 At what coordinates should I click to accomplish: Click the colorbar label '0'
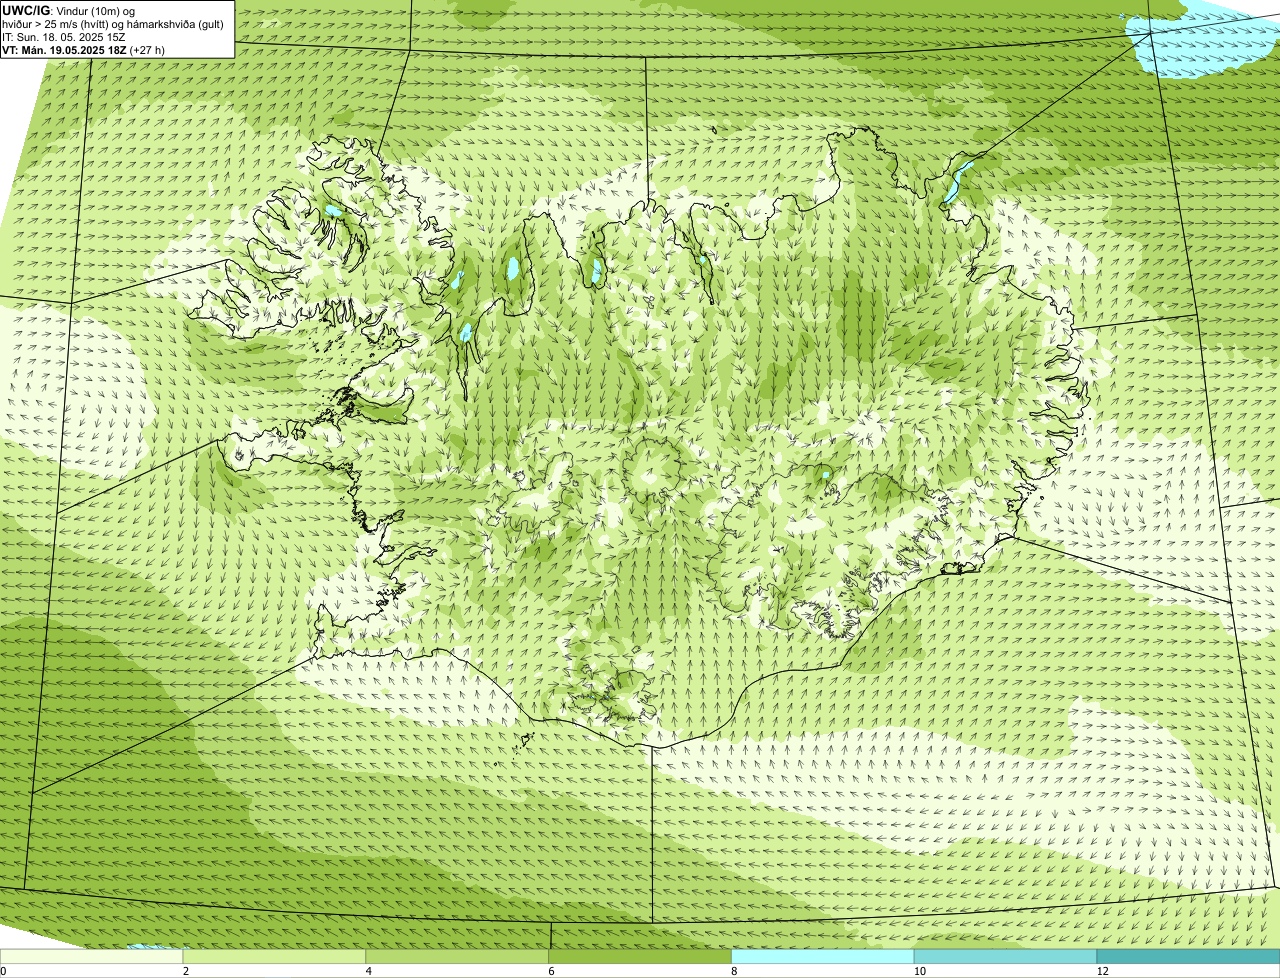tap(3, 971)
